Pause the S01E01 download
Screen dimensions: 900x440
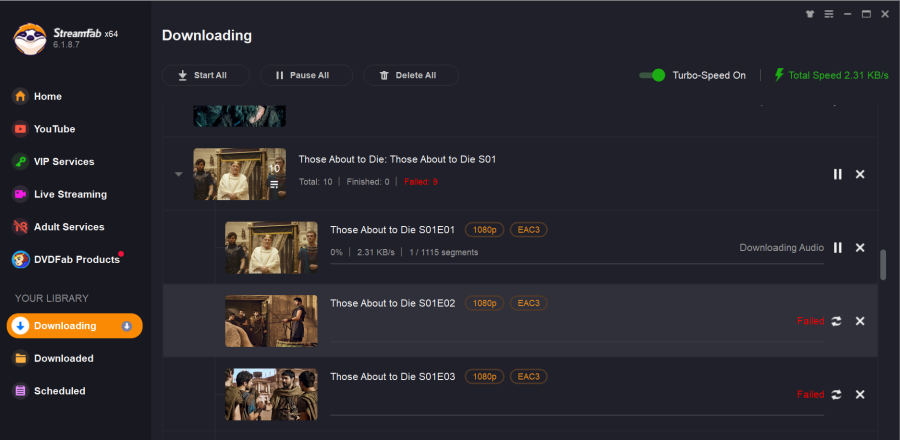[837, 247]
